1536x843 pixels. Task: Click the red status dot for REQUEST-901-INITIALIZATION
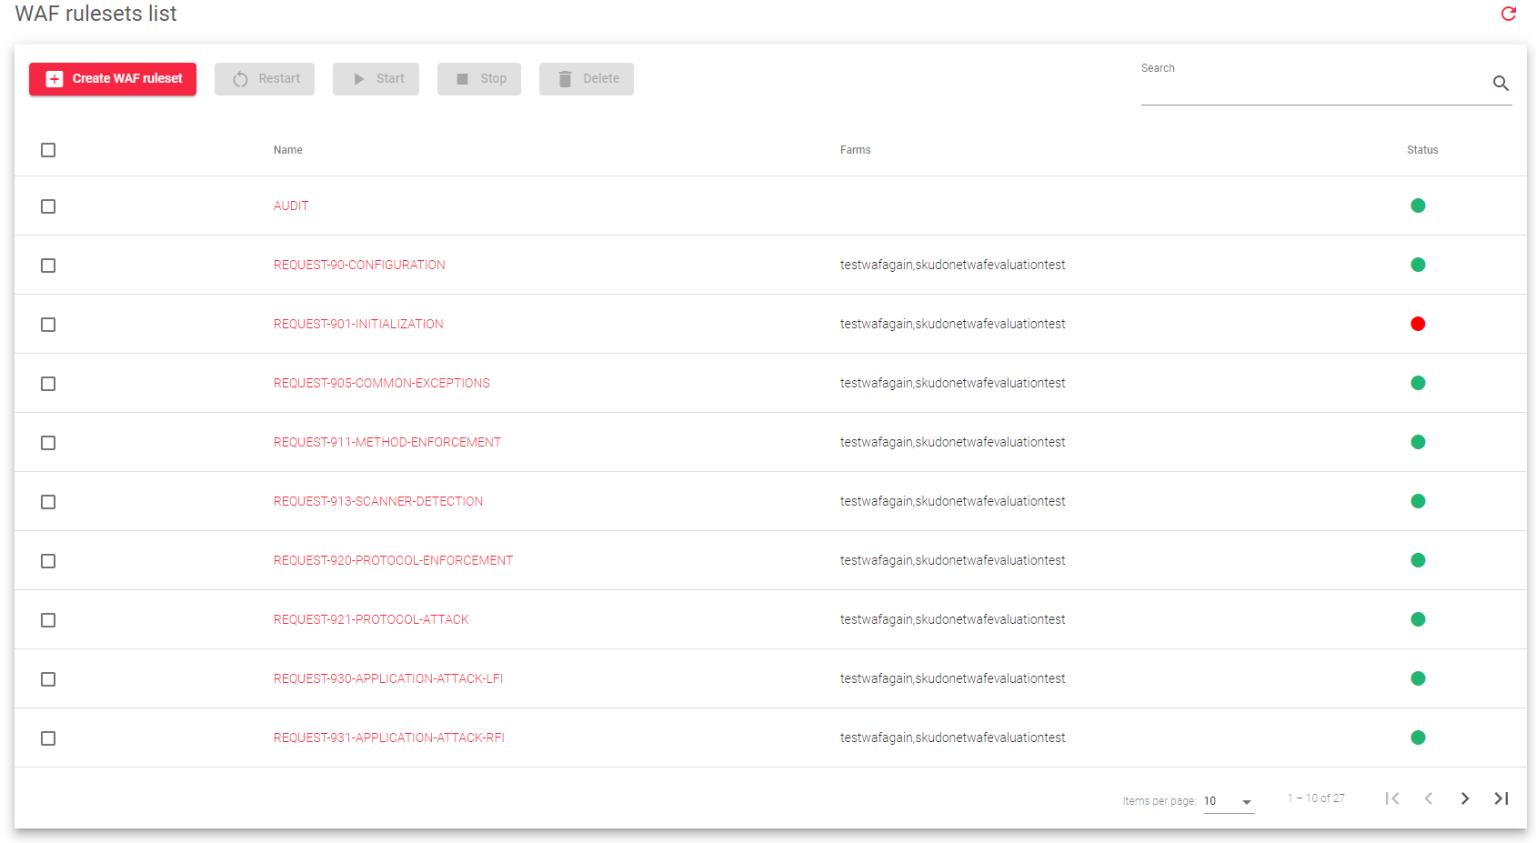1418,323
